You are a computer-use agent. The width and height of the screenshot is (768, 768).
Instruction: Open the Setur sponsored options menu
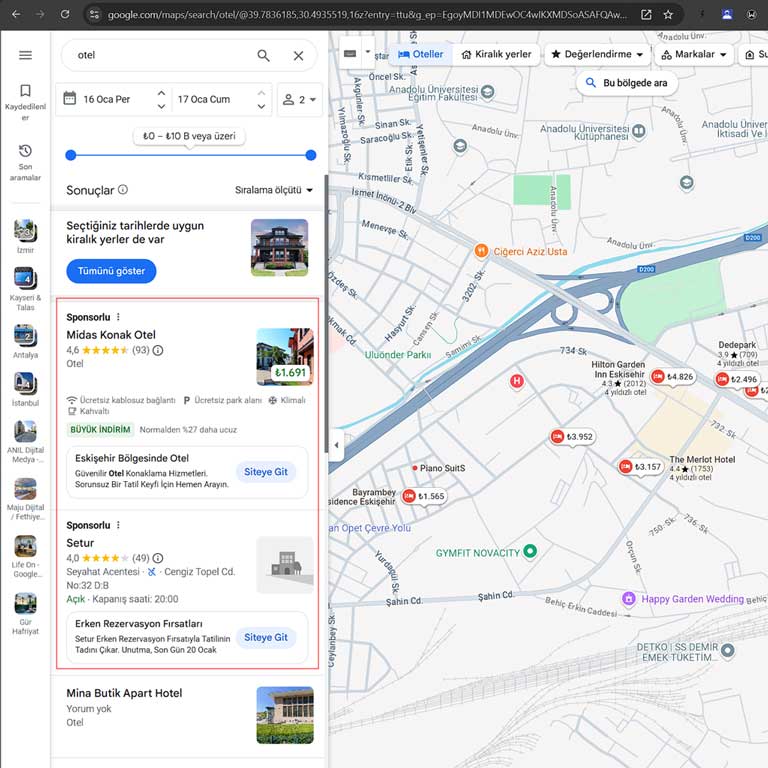(118, 525)
